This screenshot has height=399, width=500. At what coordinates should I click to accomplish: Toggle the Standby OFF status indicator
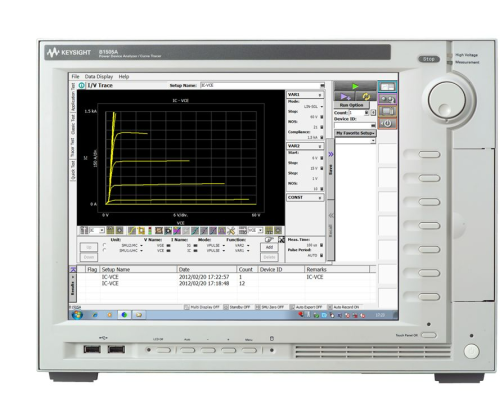[x=237, y=307]
